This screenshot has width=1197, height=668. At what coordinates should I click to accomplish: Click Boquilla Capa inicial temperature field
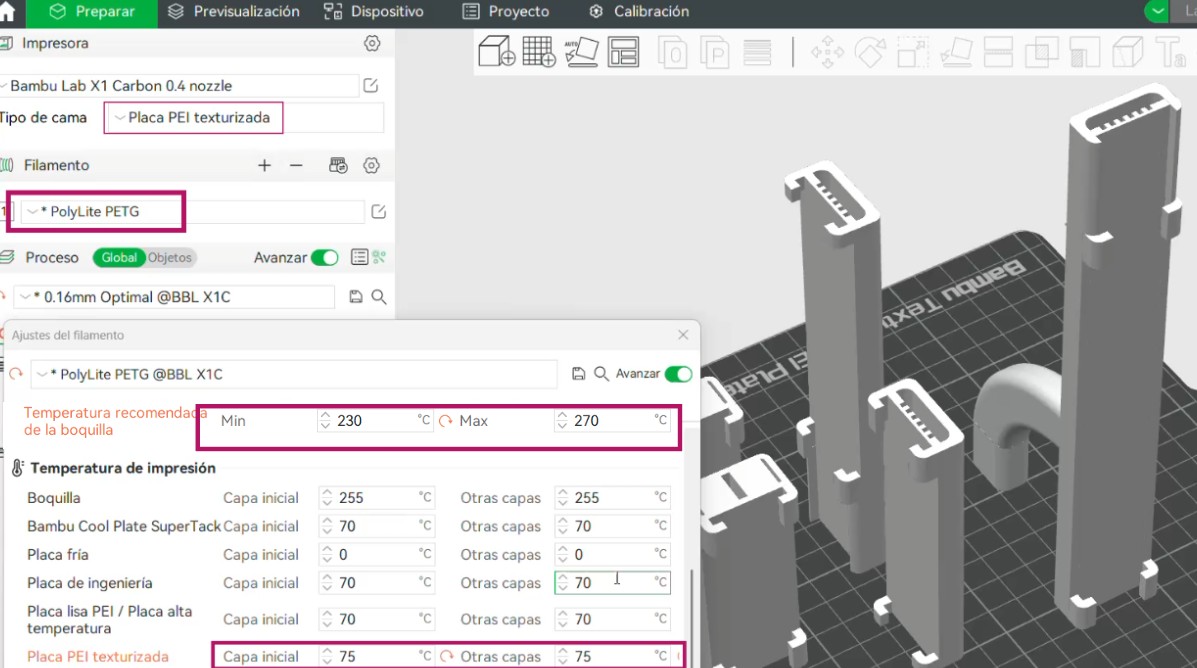376,498
